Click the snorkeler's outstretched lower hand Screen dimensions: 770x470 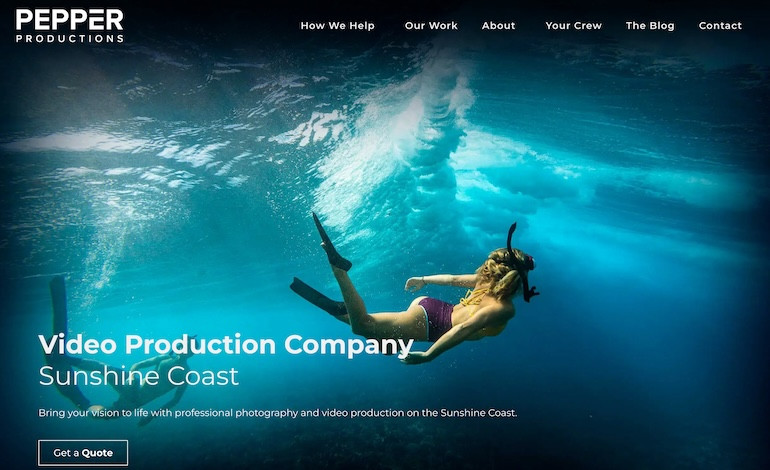pos(412,359)
